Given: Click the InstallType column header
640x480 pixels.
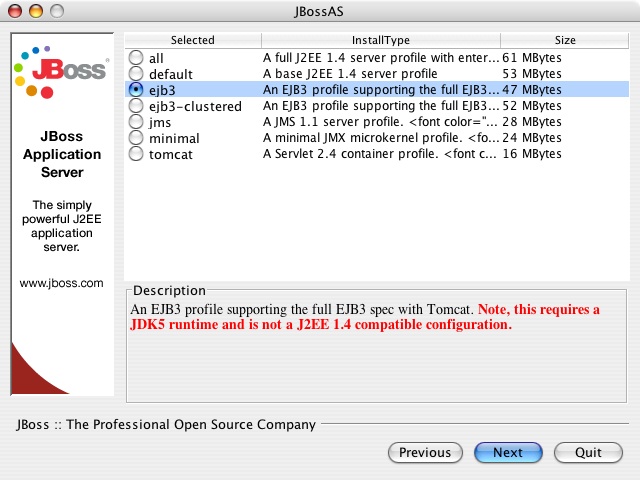Looking at the screenshot, I should tap(381, 40).
